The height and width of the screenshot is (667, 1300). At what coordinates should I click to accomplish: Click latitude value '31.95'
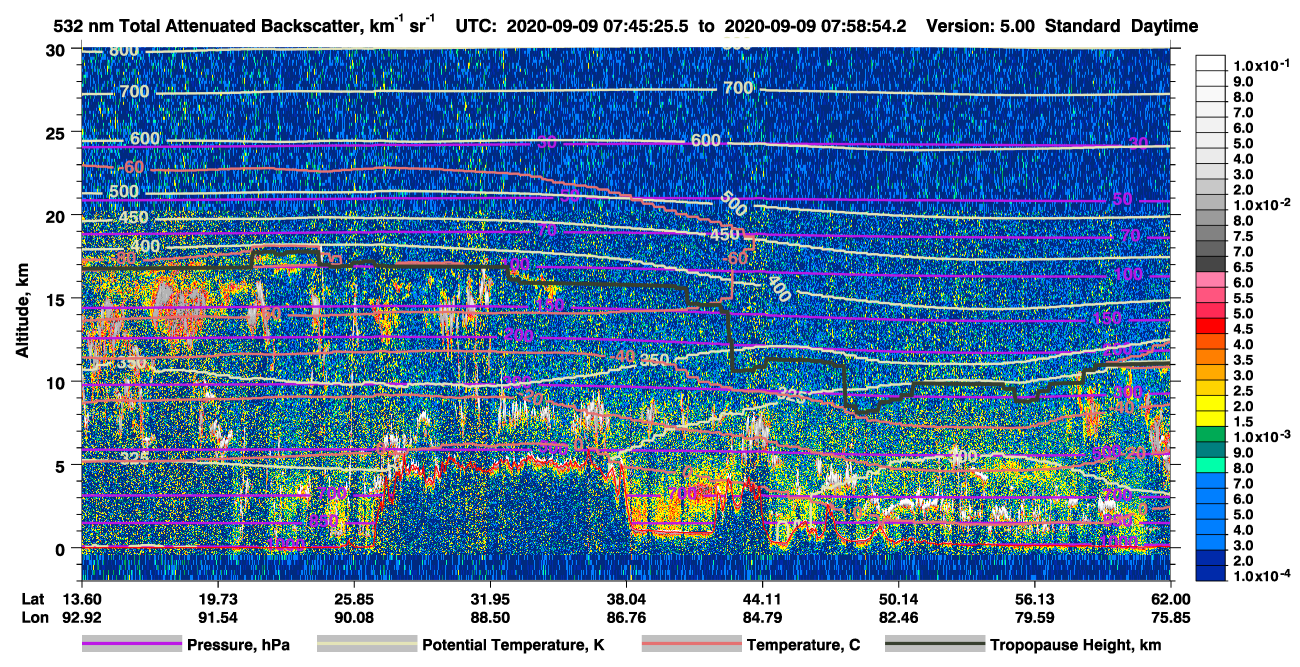[x=489, y=598]
